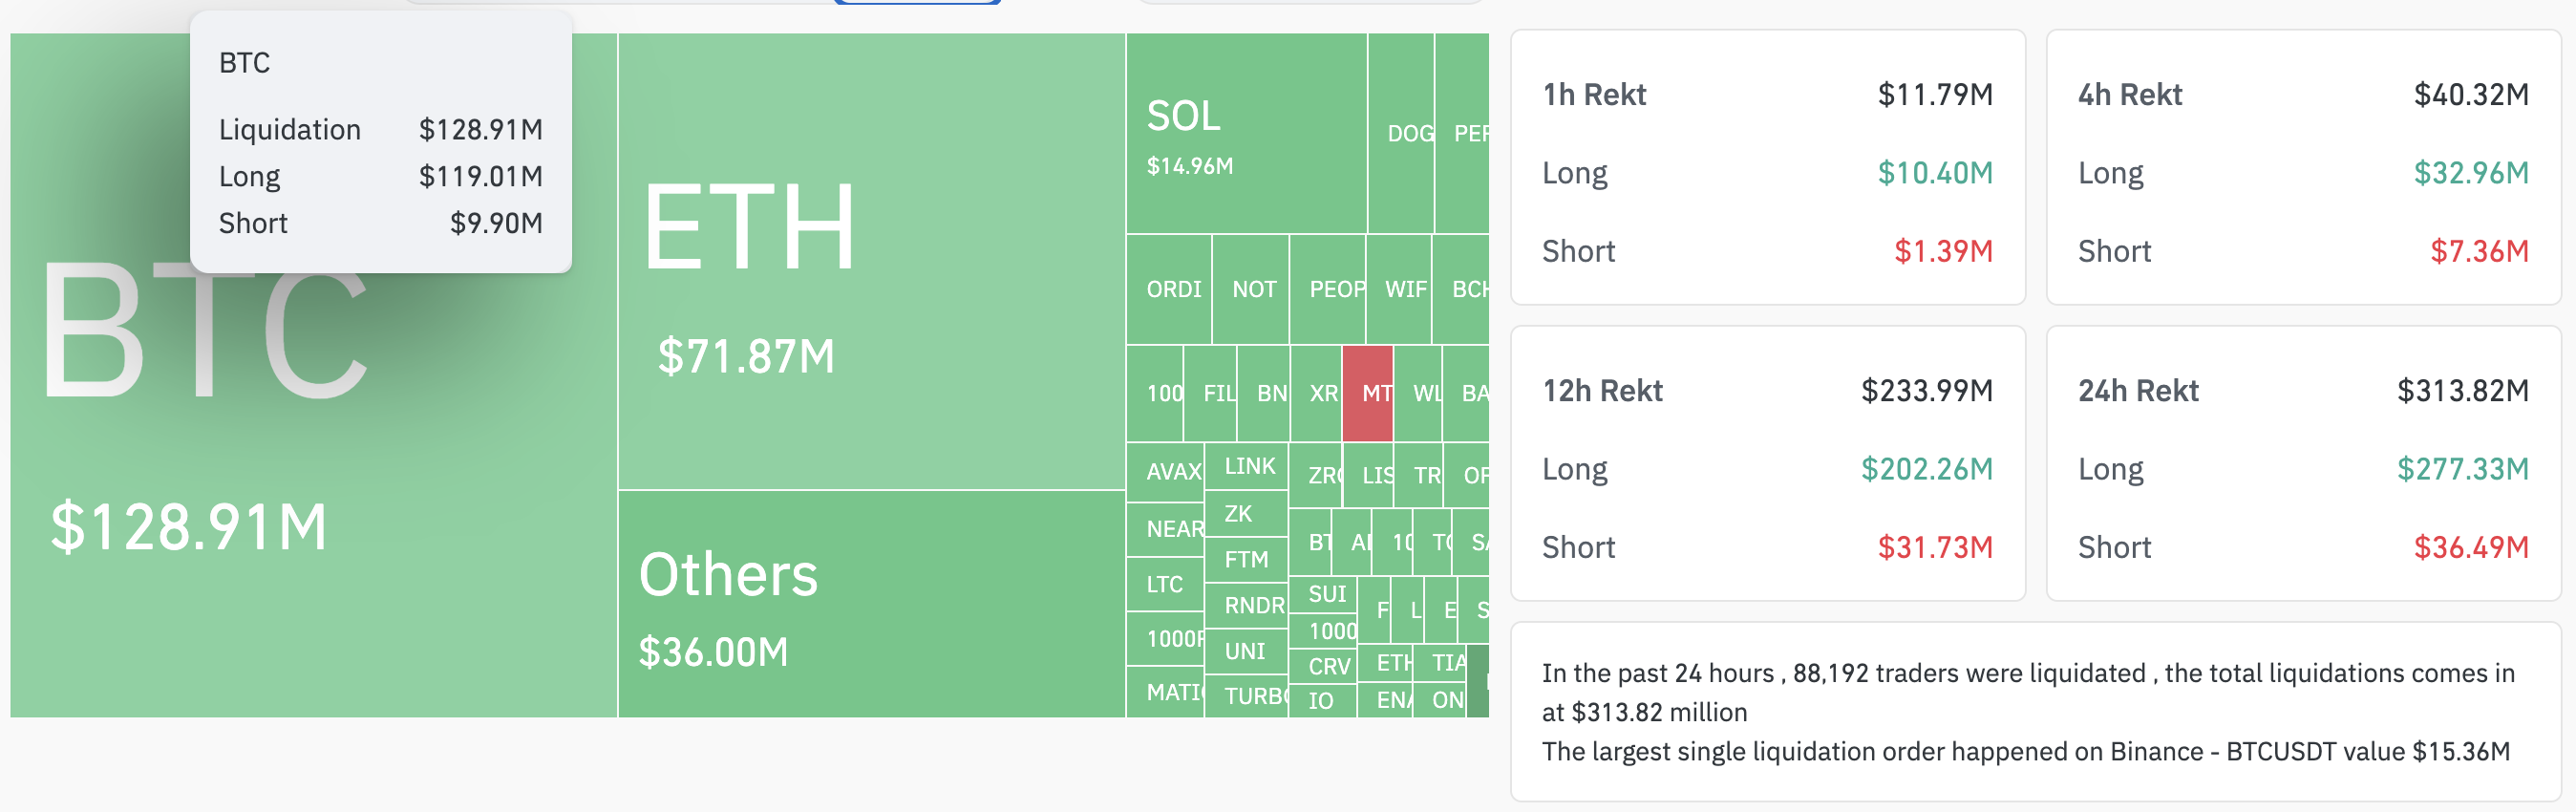Image resolution: width=2576 pixels, height=812 pixels.
Task: Click the SOL liquidation tile
Action: [x=1245, y=133]
